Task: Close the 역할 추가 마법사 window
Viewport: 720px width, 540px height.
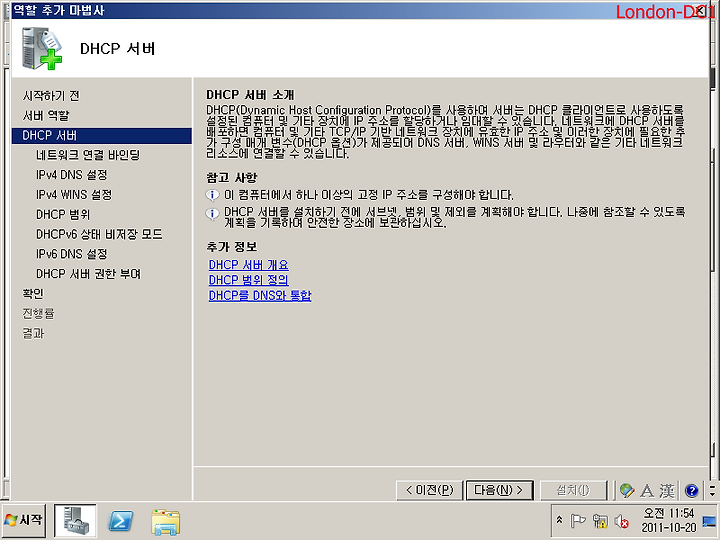Action: pos(701,11)
